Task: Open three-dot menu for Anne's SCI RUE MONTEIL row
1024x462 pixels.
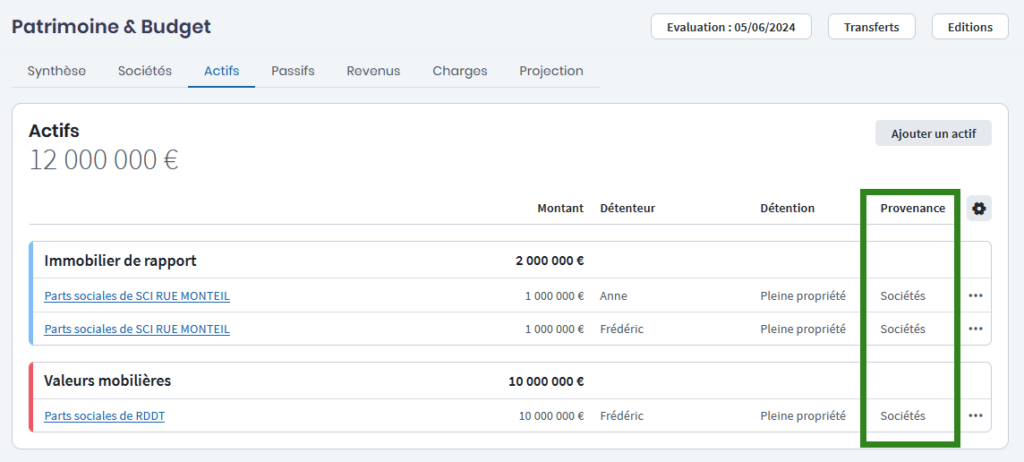Action: pos(975,296)
